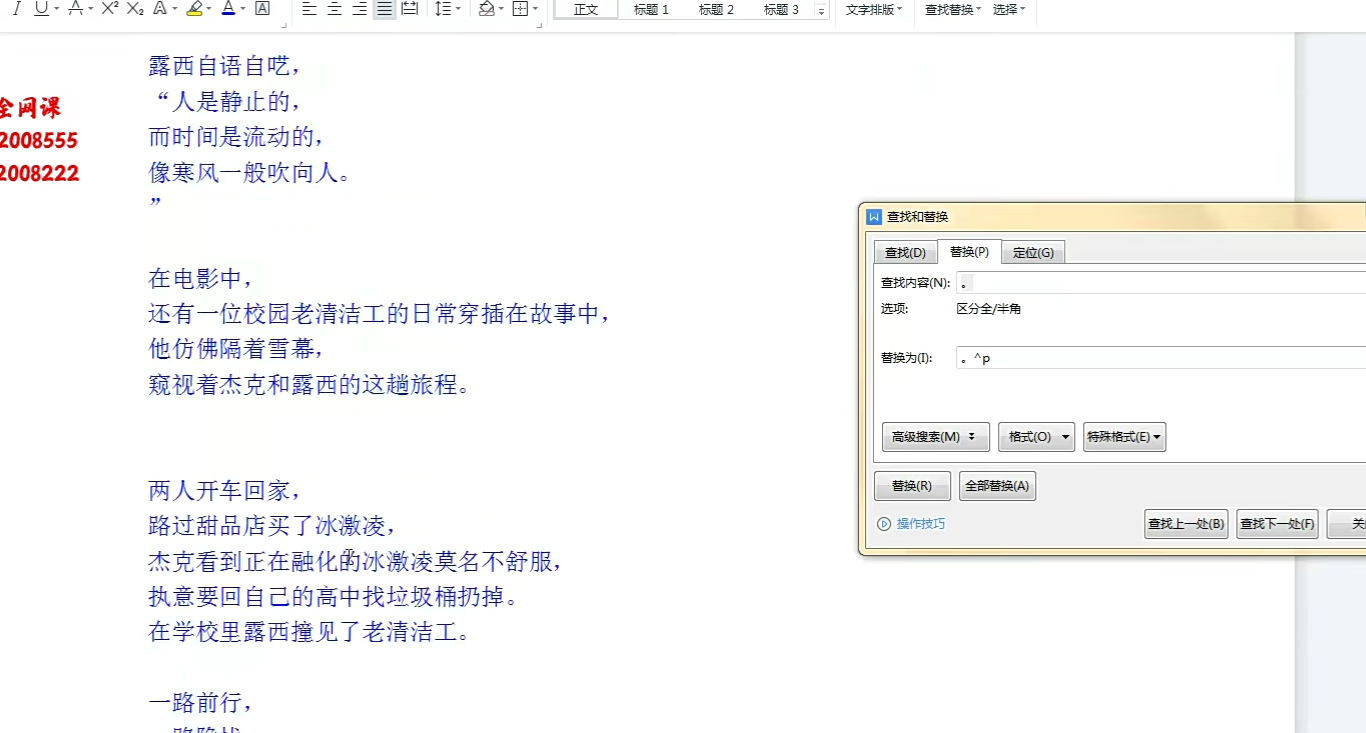Click the line 在电影中，
This screenshot has width=1366, height=733.
tap(201, 278)
